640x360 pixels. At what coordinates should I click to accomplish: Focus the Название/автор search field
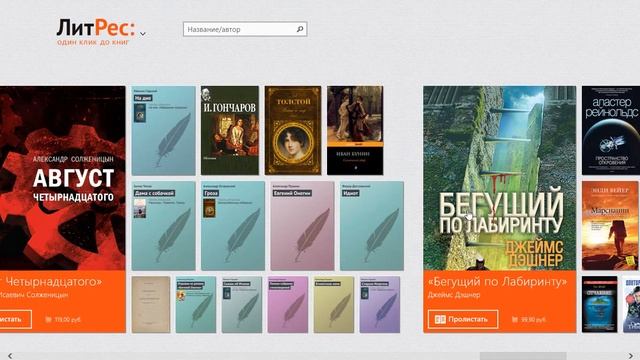click(245, 29)
